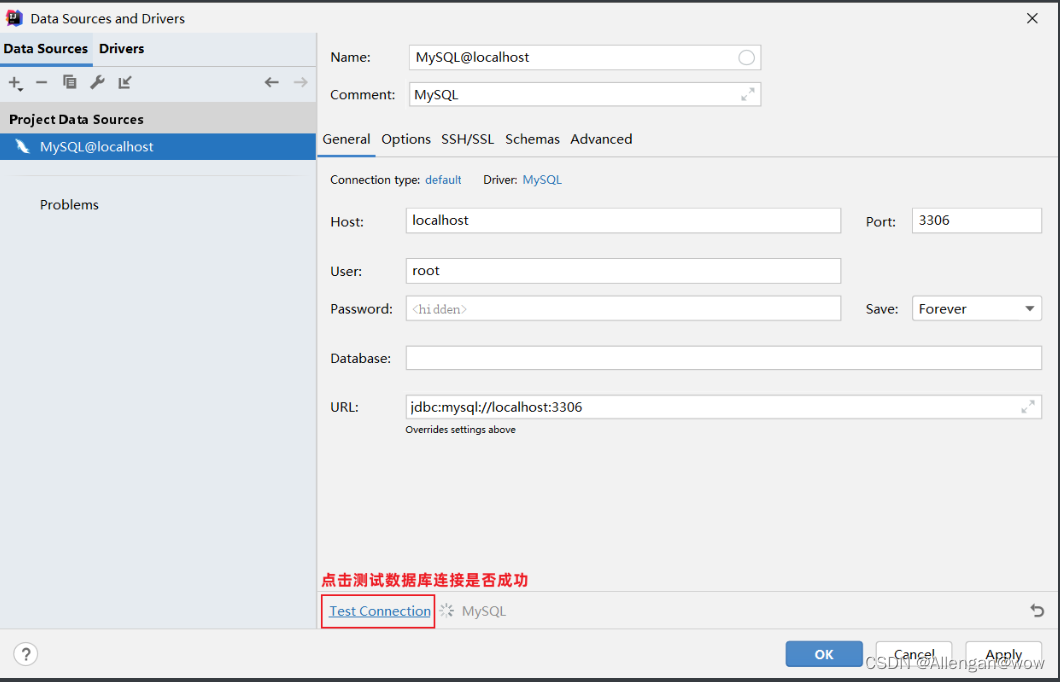Image resolution: width=1060 pixels, height=682 pixels.
Task: Click the default connection type link
Action: pos(443,180)
